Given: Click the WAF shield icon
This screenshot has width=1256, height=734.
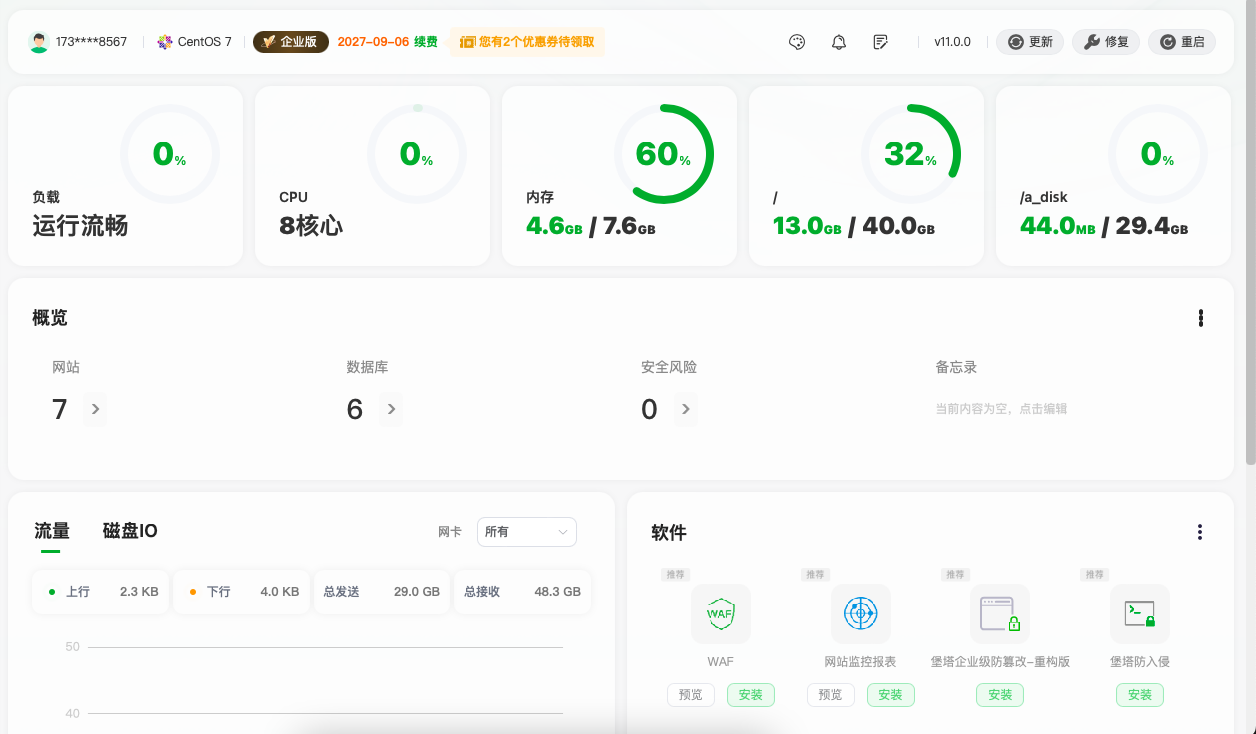Looking at the screenshot, I should [720, 613].
